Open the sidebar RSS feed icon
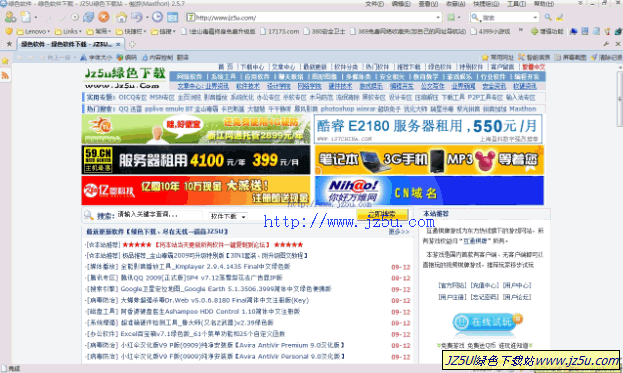 (x=5, y=75)
